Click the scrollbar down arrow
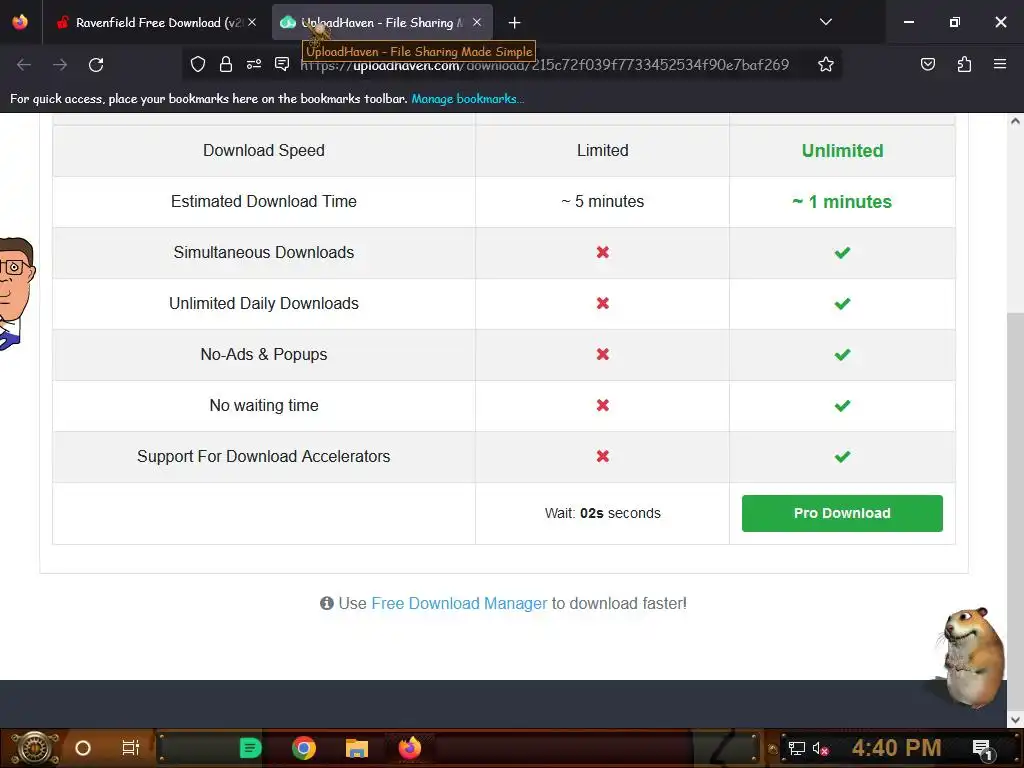The height and width of the screenshot is (768, 1024). [x=1015, y=720]
